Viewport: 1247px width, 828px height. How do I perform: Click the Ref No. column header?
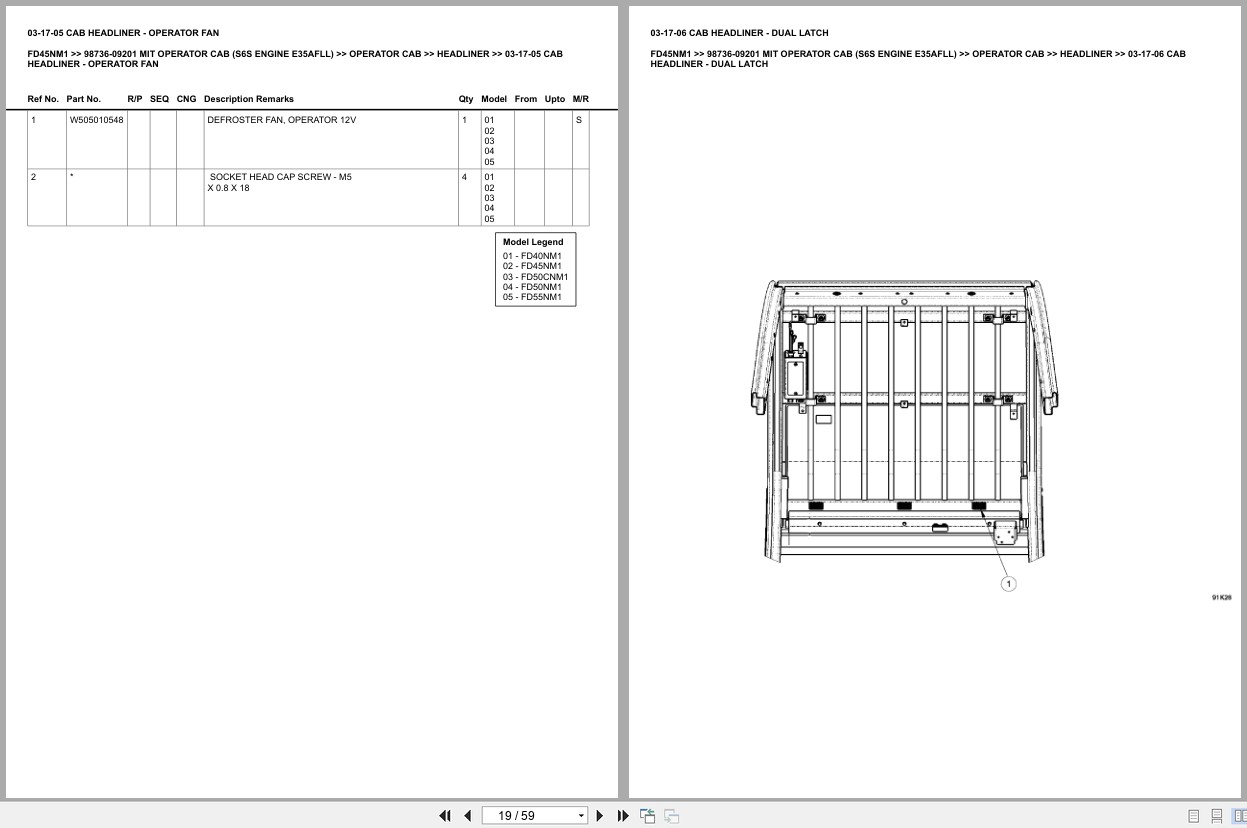click(43, 99)
